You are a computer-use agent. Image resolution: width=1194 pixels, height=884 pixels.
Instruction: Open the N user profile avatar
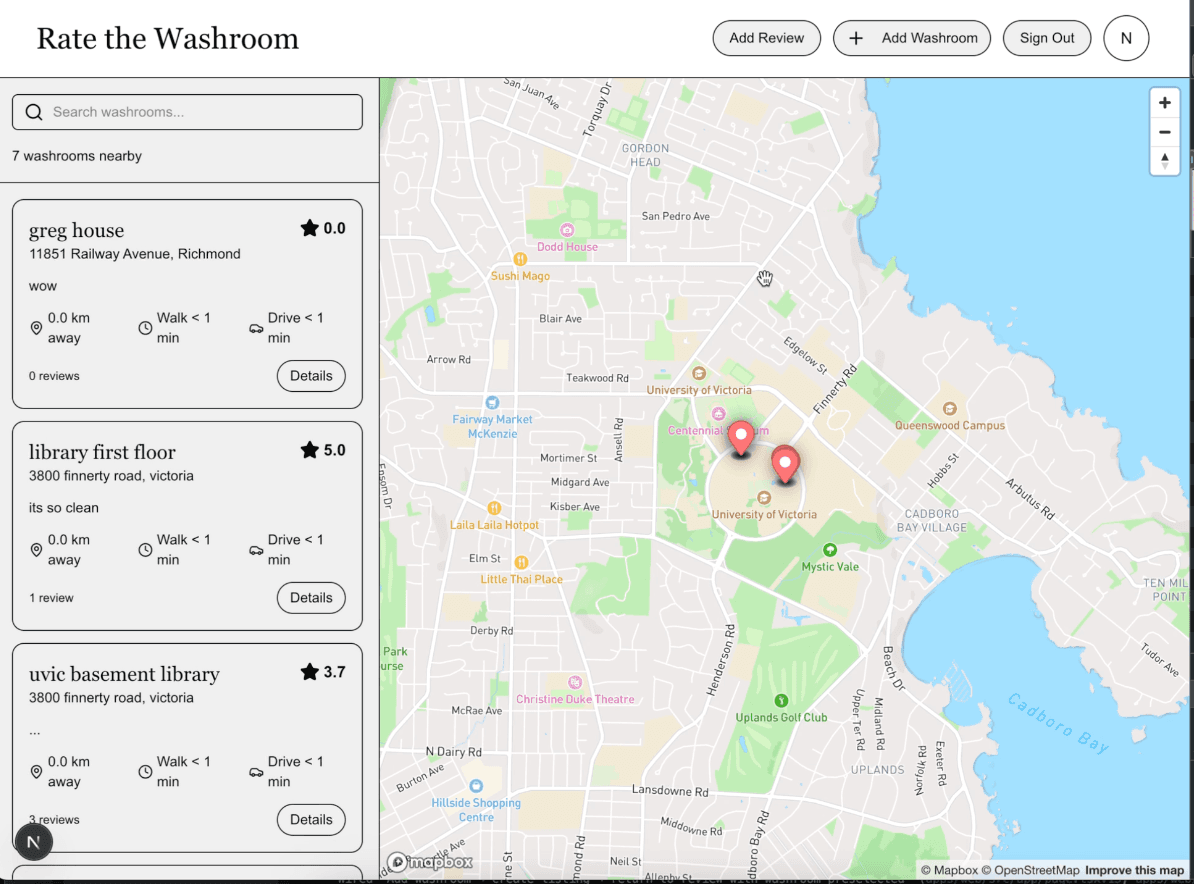pyautogui.click(x=1126, y=38)
